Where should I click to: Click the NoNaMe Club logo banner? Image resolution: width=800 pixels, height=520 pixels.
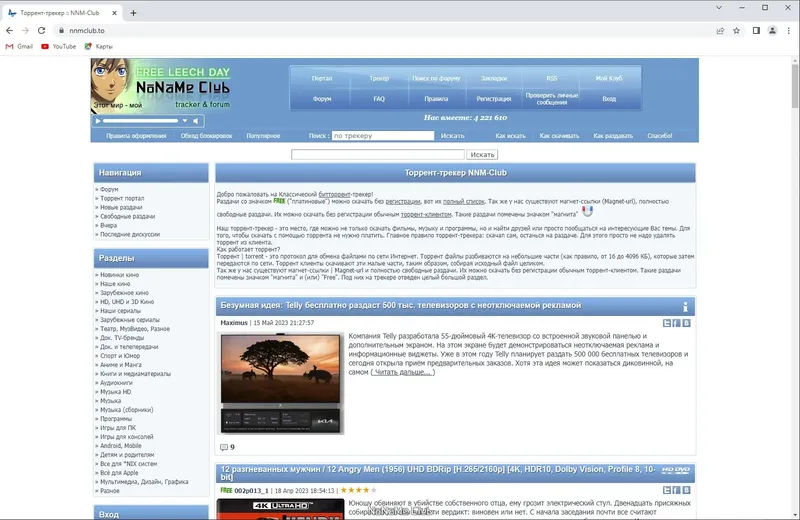(161, 86)
